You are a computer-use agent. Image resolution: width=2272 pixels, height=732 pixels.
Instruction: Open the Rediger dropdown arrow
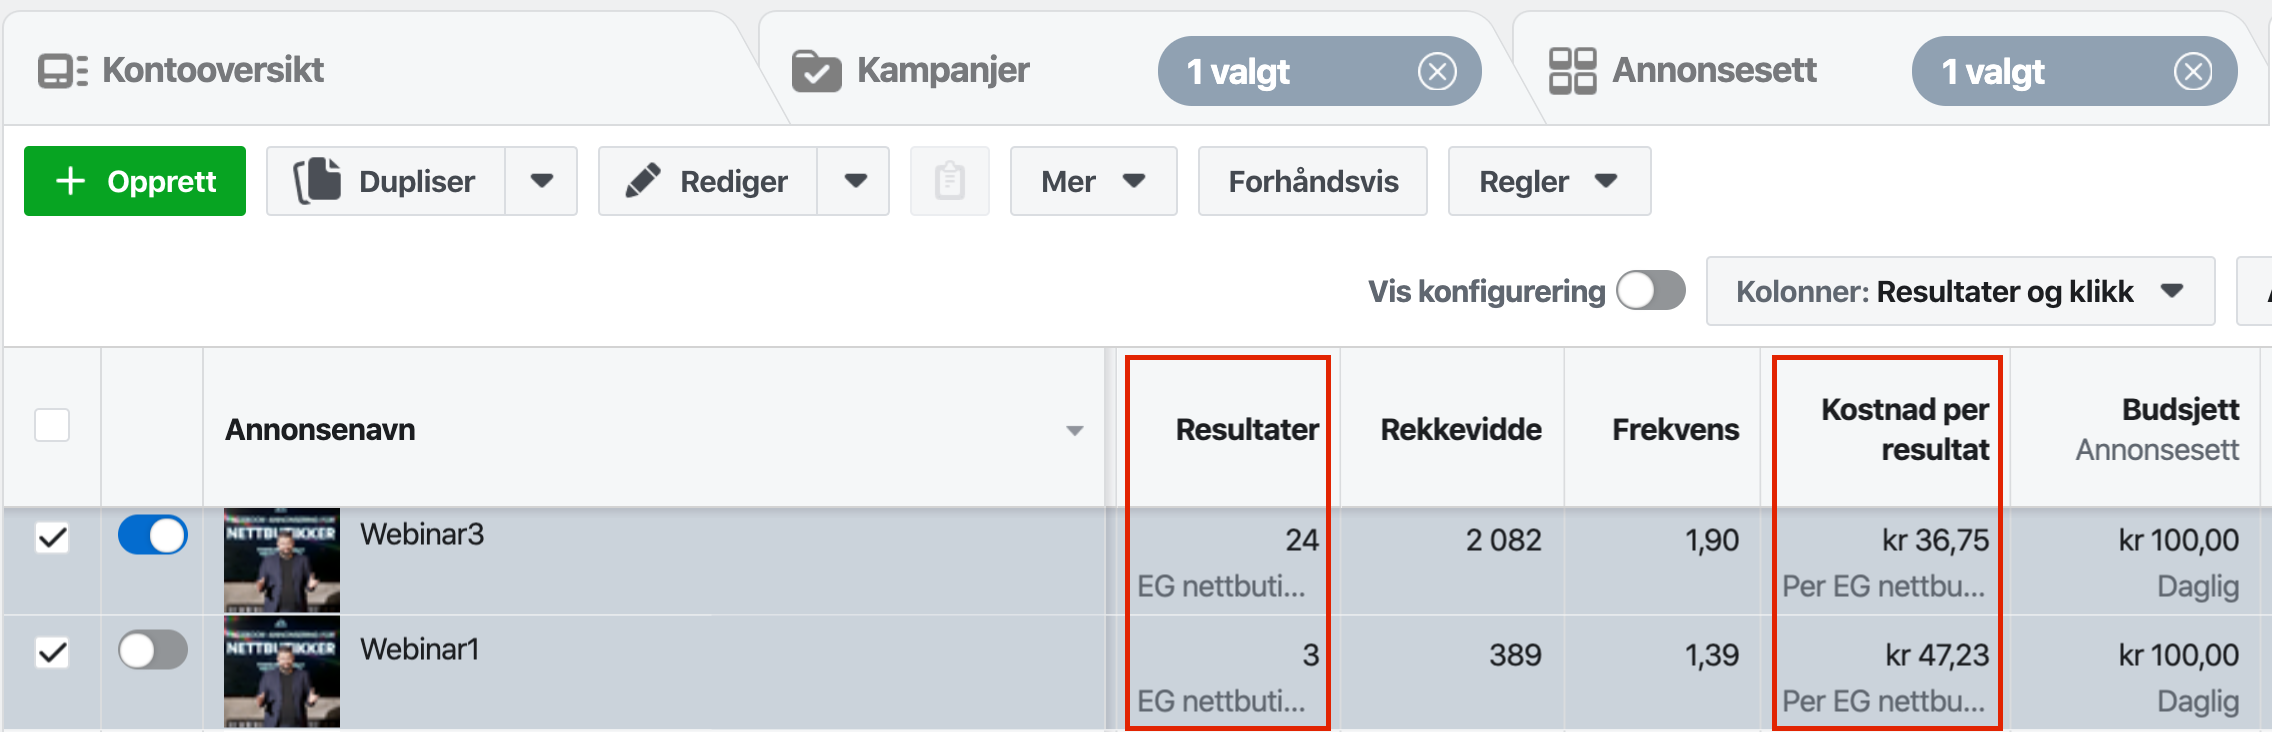(x=855, y=181)
